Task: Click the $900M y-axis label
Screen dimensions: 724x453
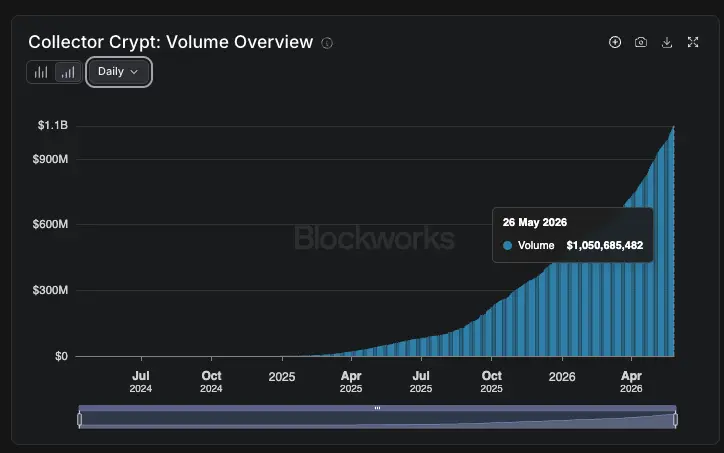Action: (50, 159)
